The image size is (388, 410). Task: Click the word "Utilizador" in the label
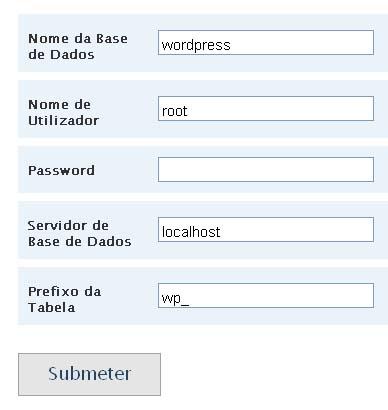tap(63, 120)
